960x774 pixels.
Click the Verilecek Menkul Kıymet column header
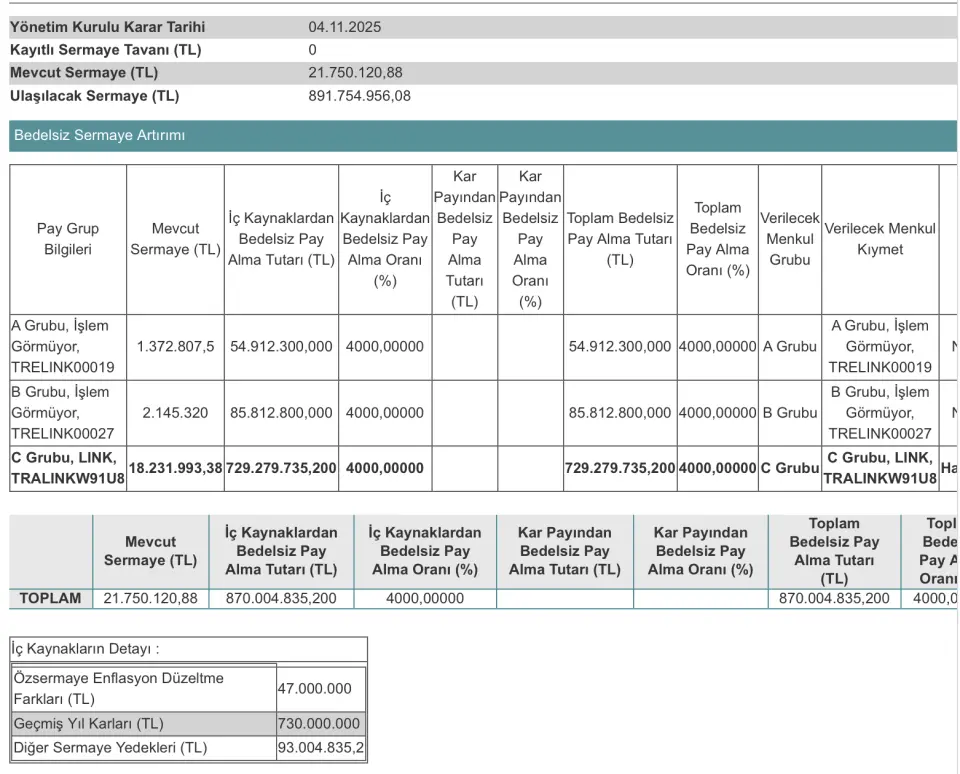point(880,239)
